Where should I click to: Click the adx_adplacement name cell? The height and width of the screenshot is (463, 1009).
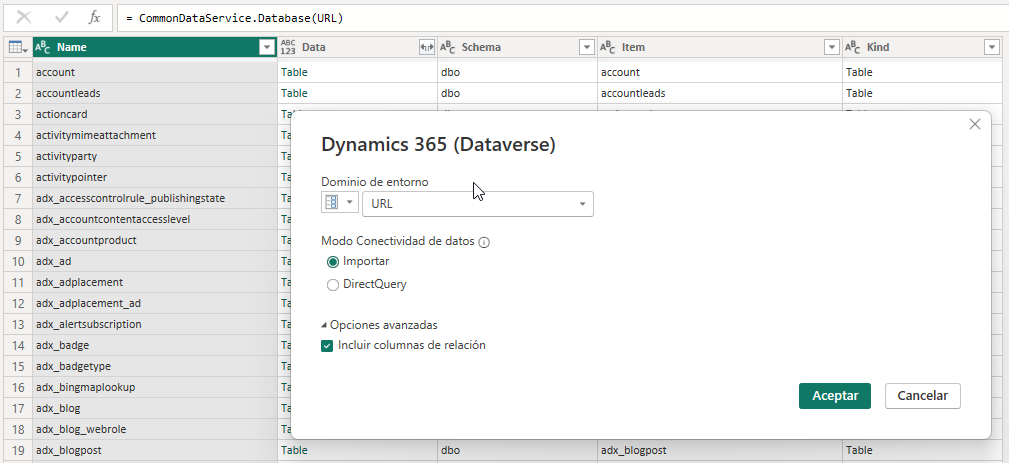tap(154, 282)
